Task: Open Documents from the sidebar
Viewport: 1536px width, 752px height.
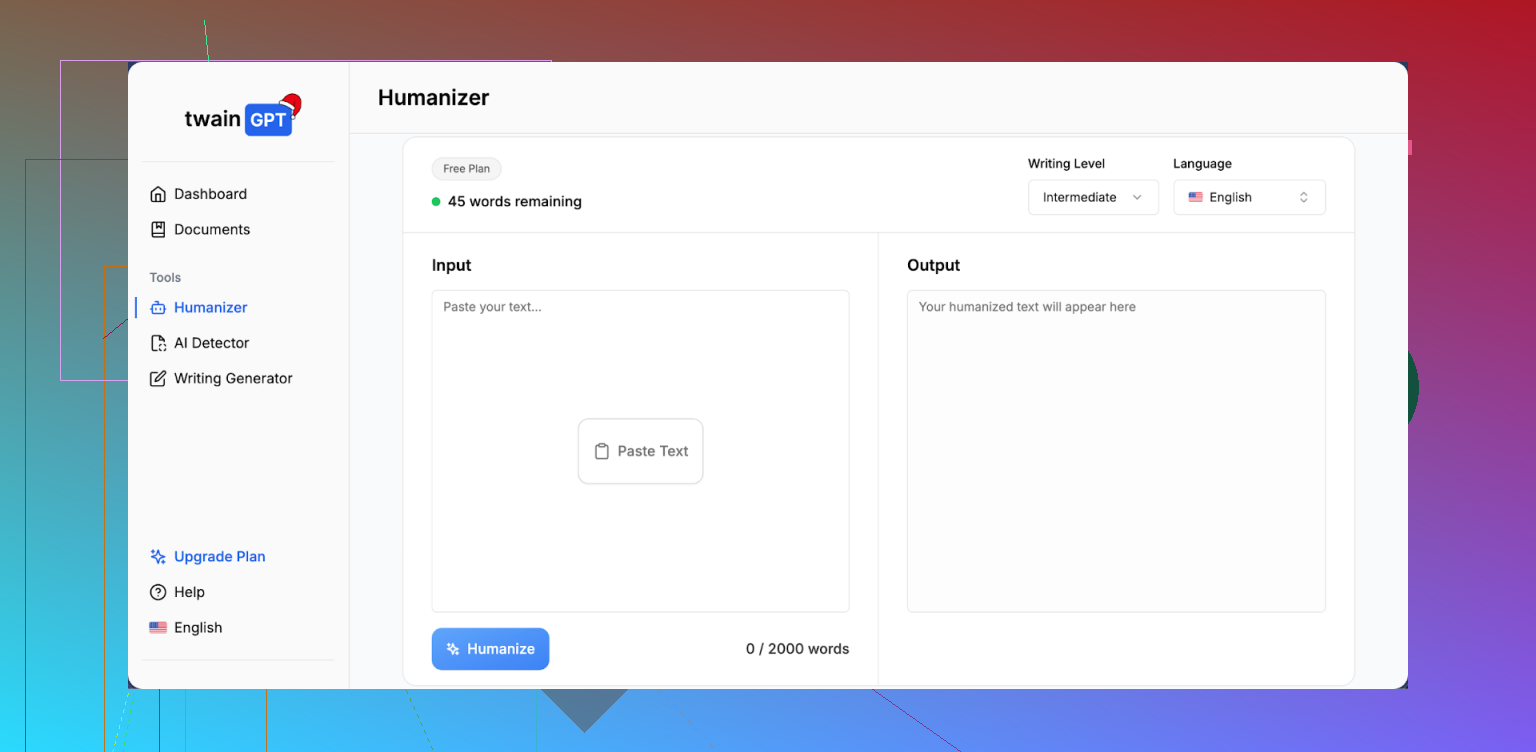Action: (211, 229)
